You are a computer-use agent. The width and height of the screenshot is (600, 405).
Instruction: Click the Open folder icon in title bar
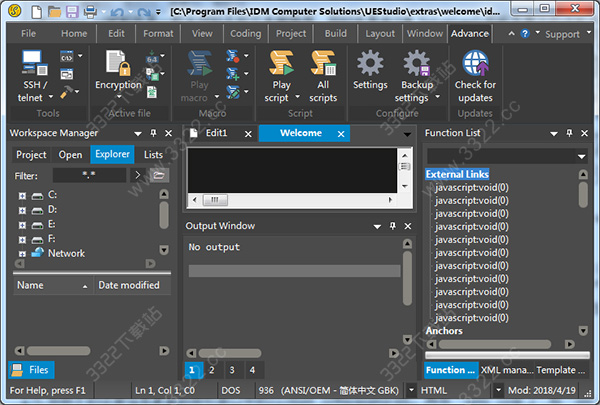[x=54, y=12]
